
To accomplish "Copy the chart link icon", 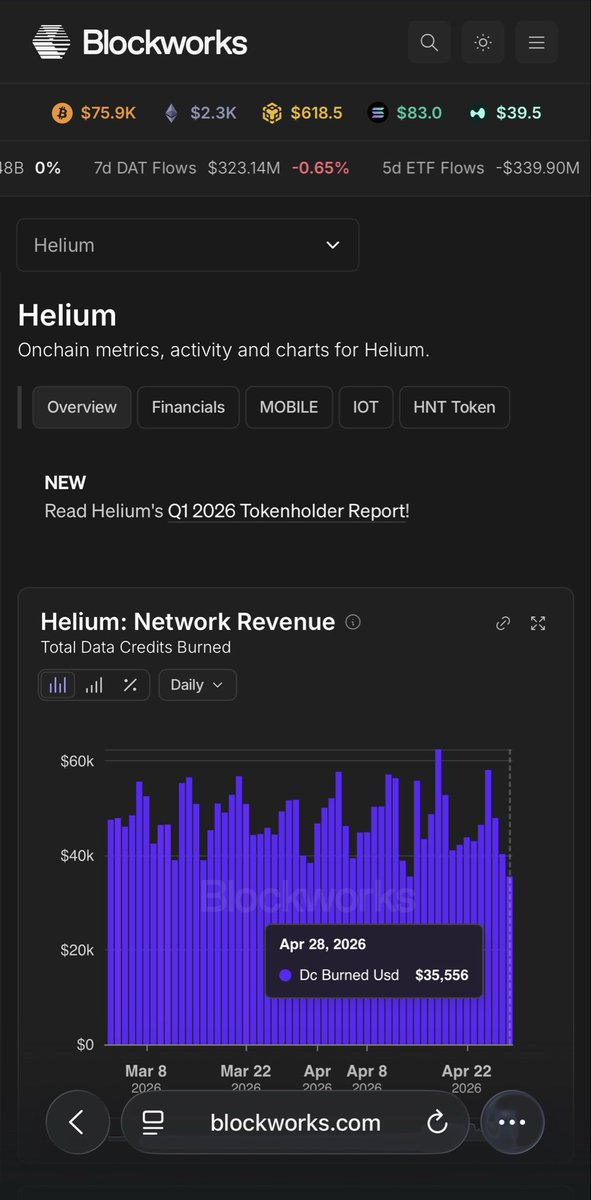I will [503, 623].
